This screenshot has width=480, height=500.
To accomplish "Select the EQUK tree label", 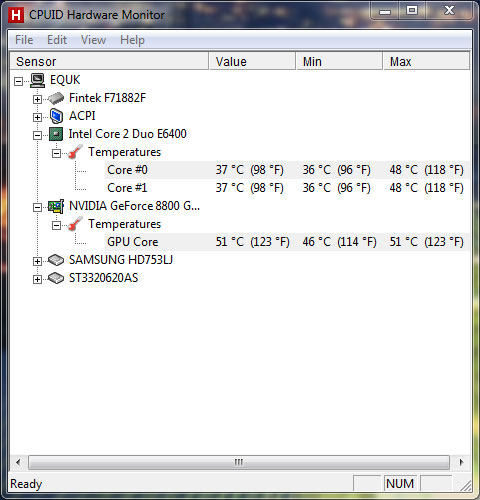I will [65, 80].
